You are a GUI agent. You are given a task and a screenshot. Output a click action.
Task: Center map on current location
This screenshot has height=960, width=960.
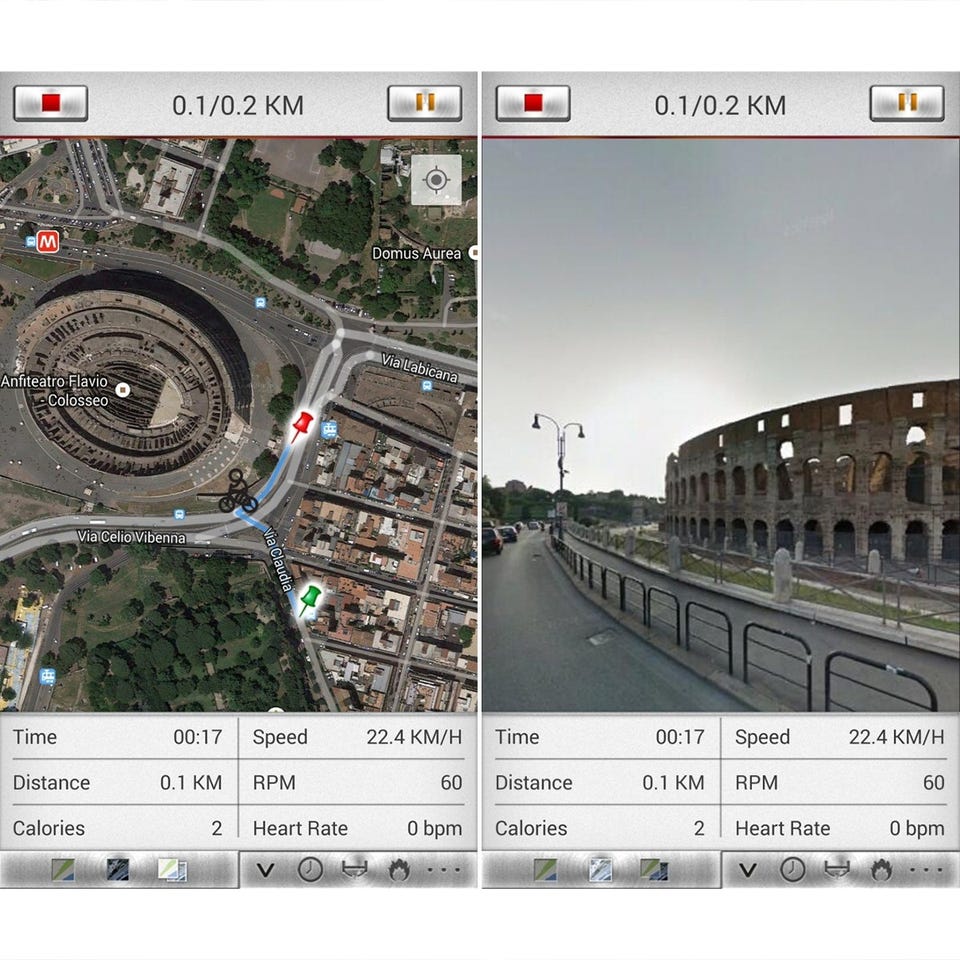pos(437,180)
